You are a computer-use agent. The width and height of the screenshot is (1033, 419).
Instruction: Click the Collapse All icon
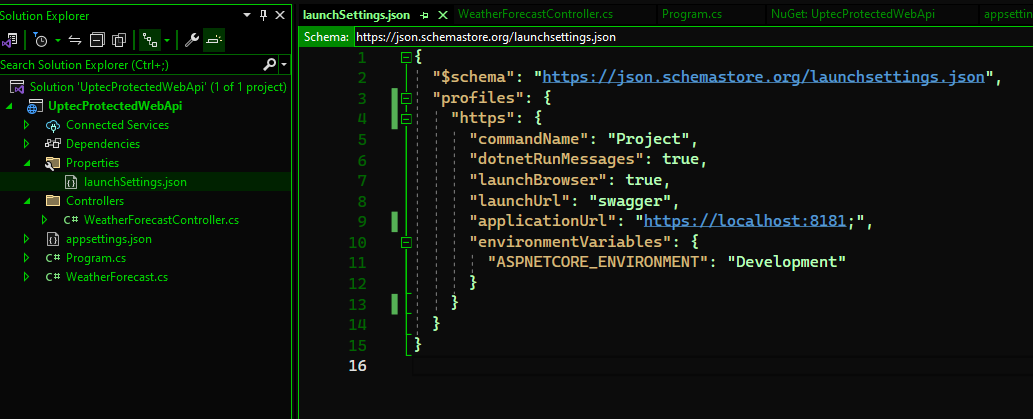point(97,40)
